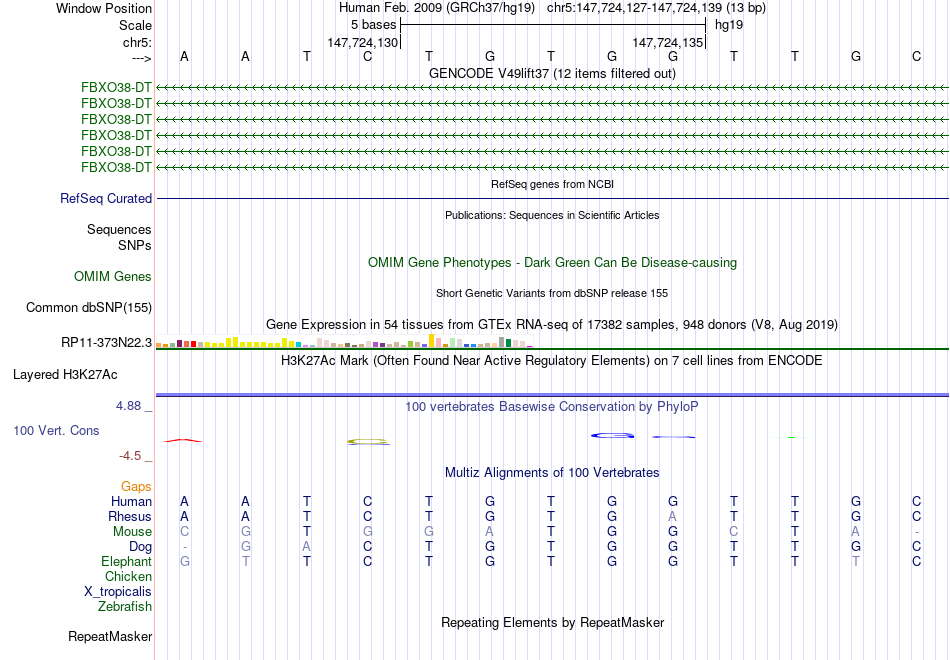The image size is (950, 660).
Task: Click the 'RepeatMasker' track label
Action: click(x=110, y=636)
